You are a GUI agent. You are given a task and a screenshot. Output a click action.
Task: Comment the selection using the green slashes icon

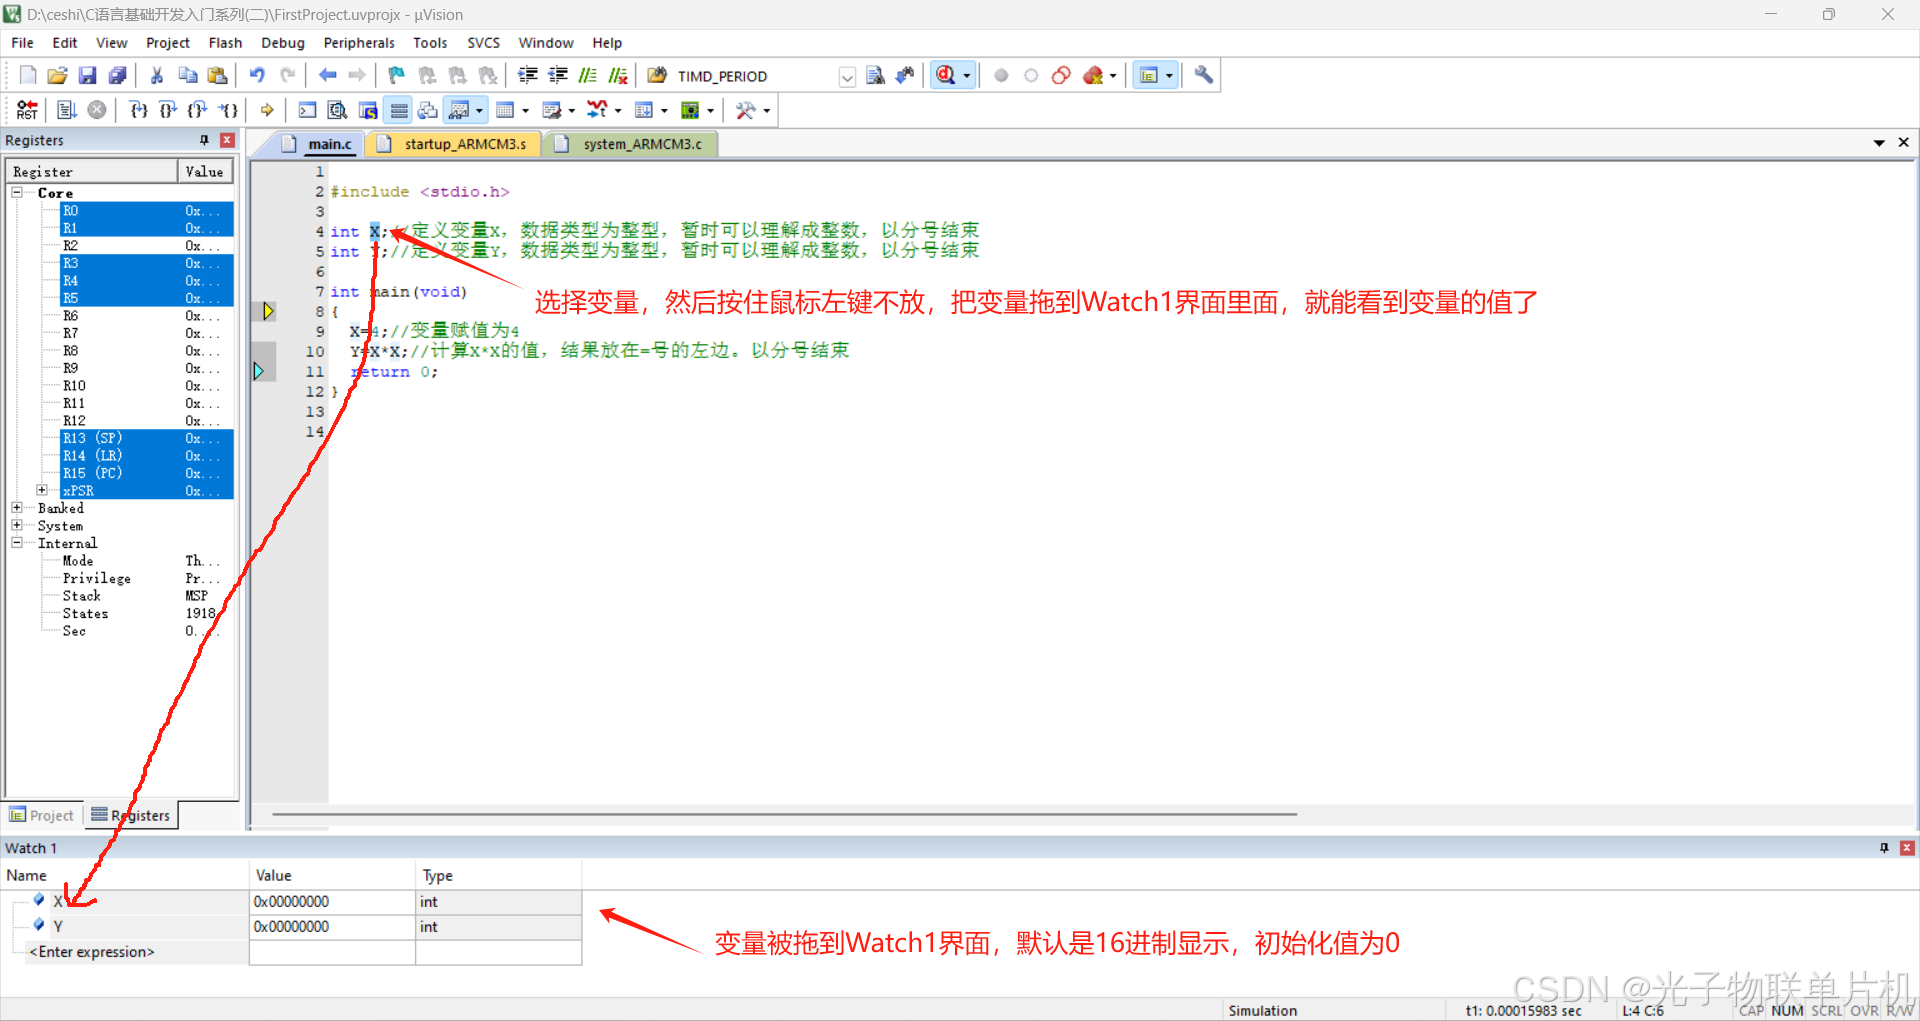588,76
